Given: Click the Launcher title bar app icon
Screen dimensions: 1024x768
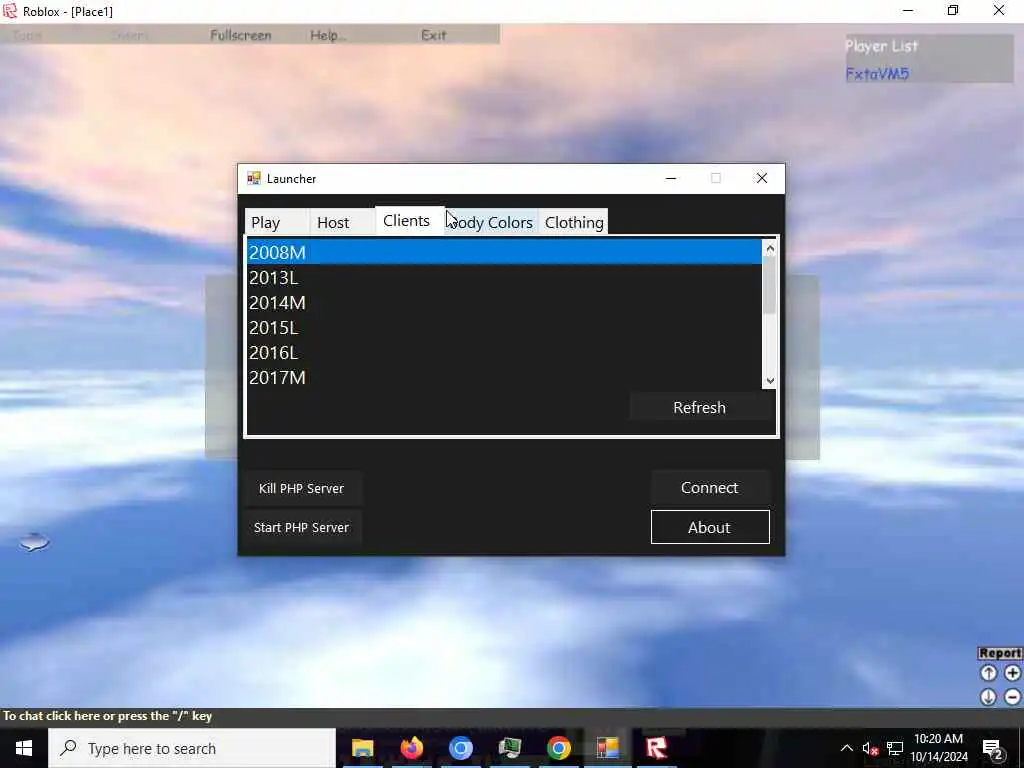Looking at the screenshot, I should (253, 178).
